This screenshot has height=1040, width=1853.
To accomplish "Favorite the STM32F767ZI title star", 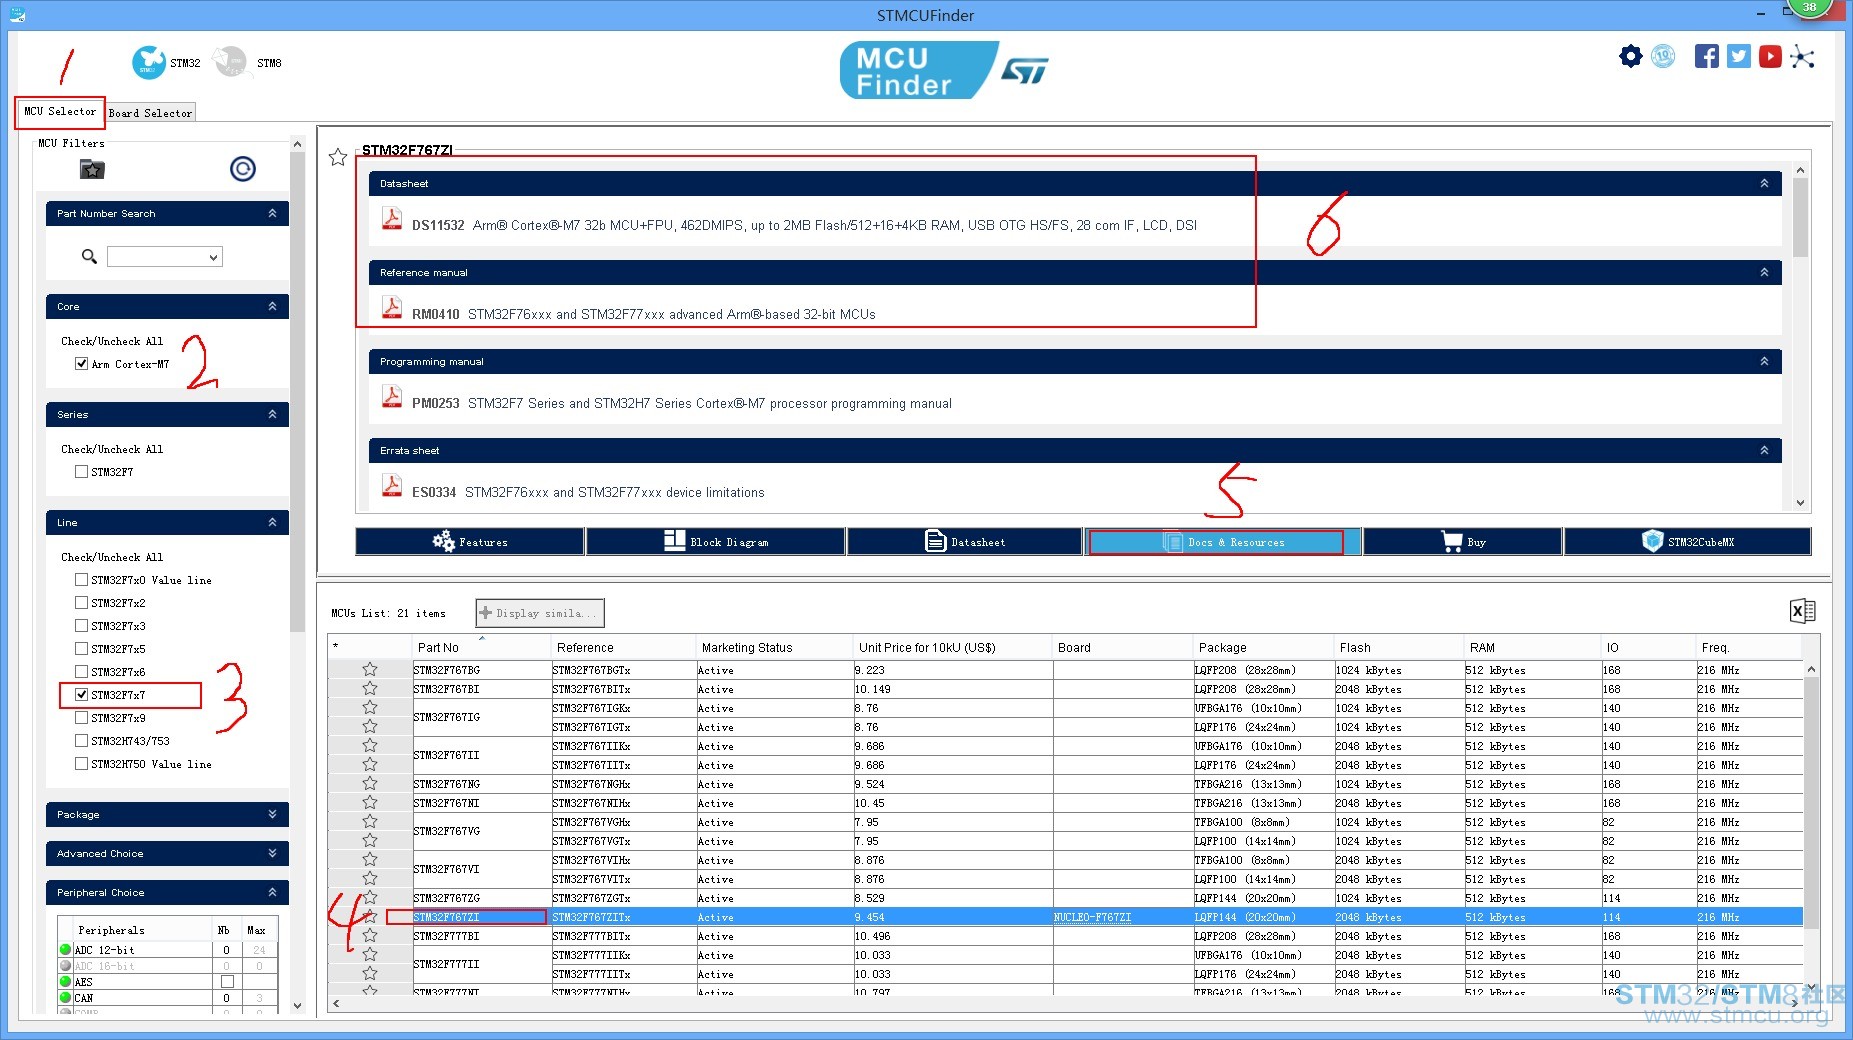I will 338,157.
